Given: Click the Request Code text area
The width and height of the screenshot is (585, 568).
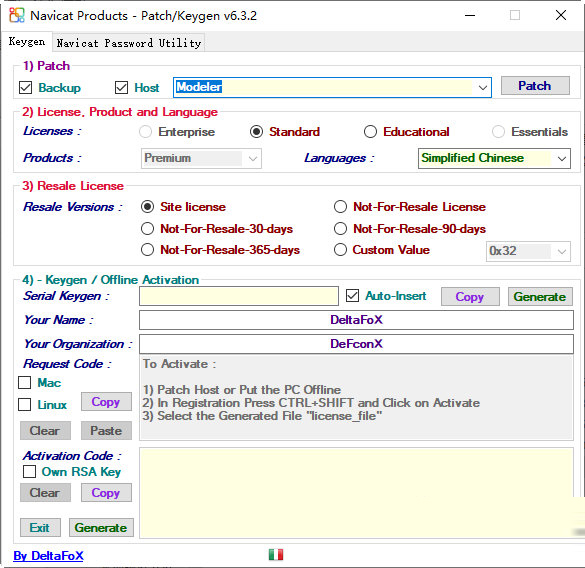Looking at the screenshot, I should tap(356, 398).
